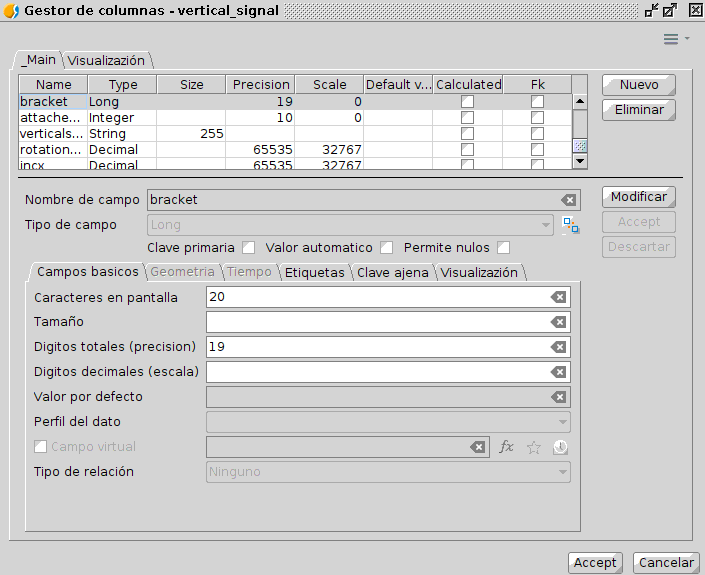Switch to the _Main tab
705x575 pixels.
40,60
